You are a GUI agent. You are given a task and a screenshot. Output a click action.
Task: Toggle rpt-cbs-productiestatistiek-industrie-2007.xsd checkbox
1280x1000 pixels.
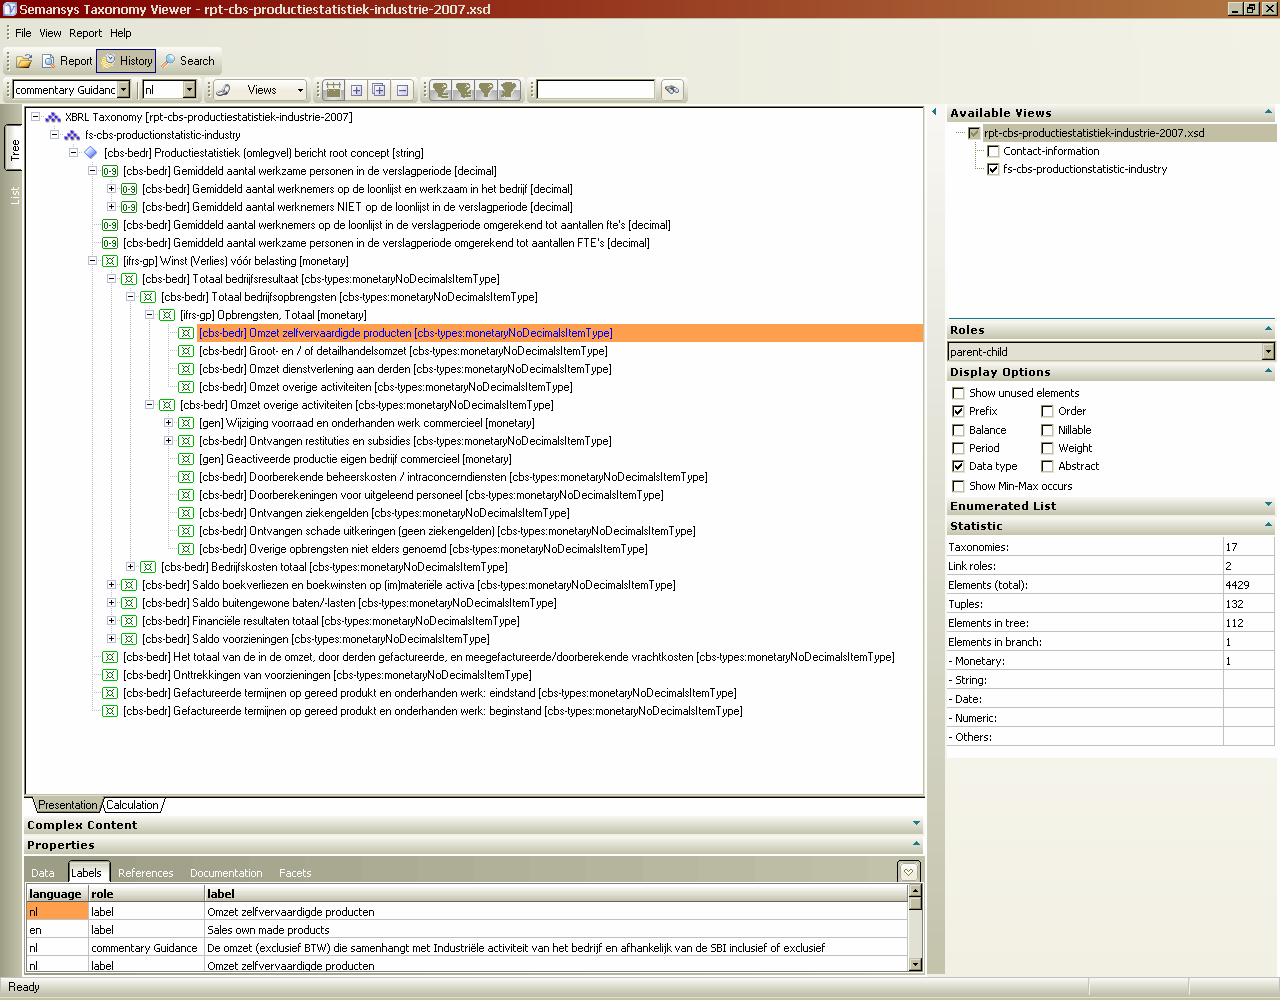(974, 133)
